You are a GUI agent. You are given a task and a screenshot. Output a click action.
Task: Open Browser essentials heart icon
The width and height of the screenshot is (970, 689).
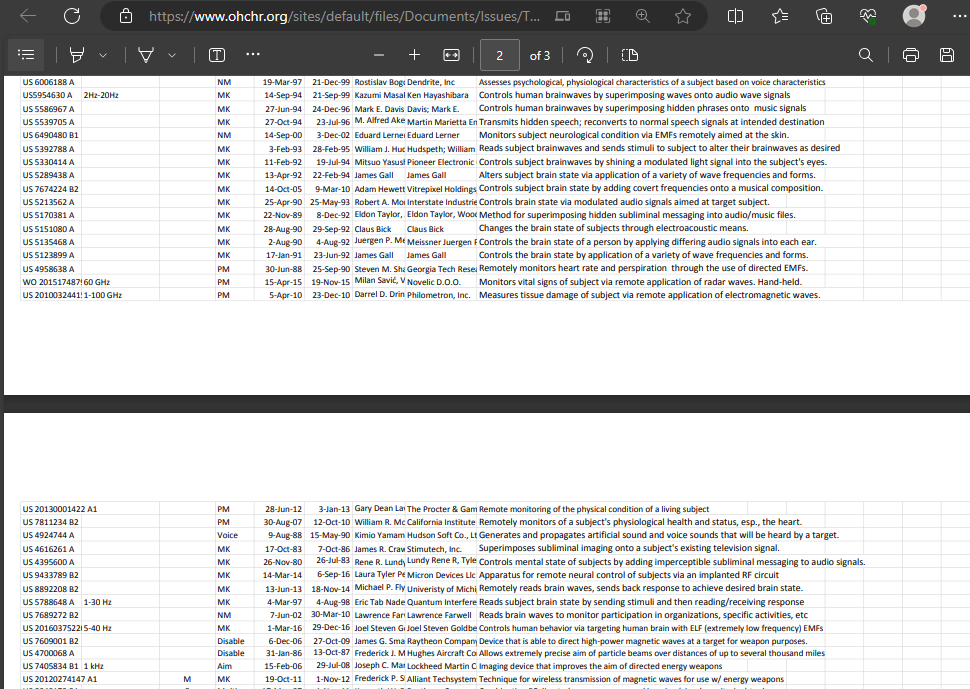click(868, 16)
